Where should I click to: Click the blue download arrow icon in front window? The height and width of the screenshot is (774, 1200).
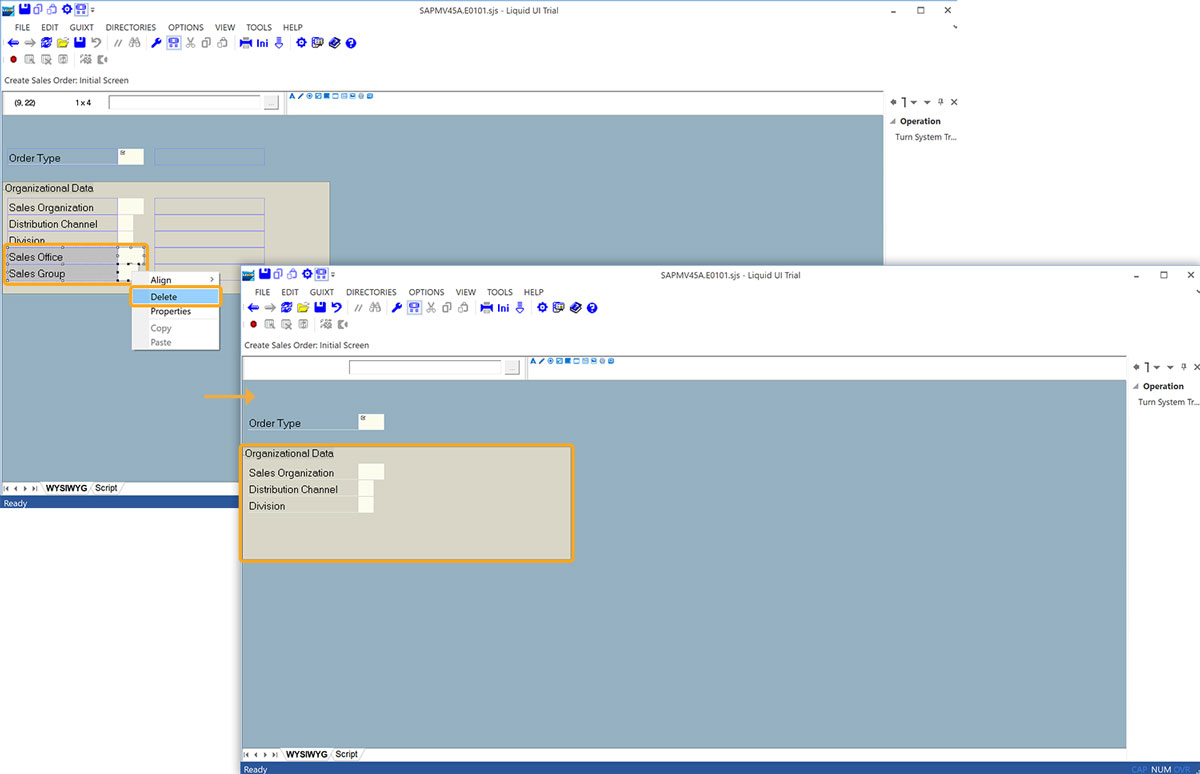click(518, 308)
